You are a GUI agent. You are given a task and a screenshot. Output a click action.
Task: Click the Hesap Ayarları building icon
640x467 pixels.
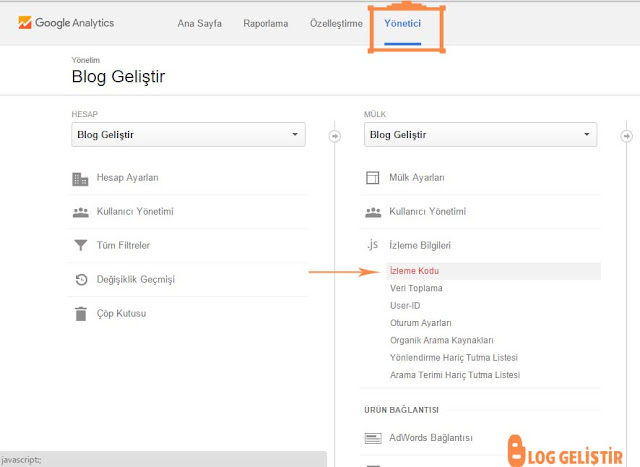pos(81,178)
